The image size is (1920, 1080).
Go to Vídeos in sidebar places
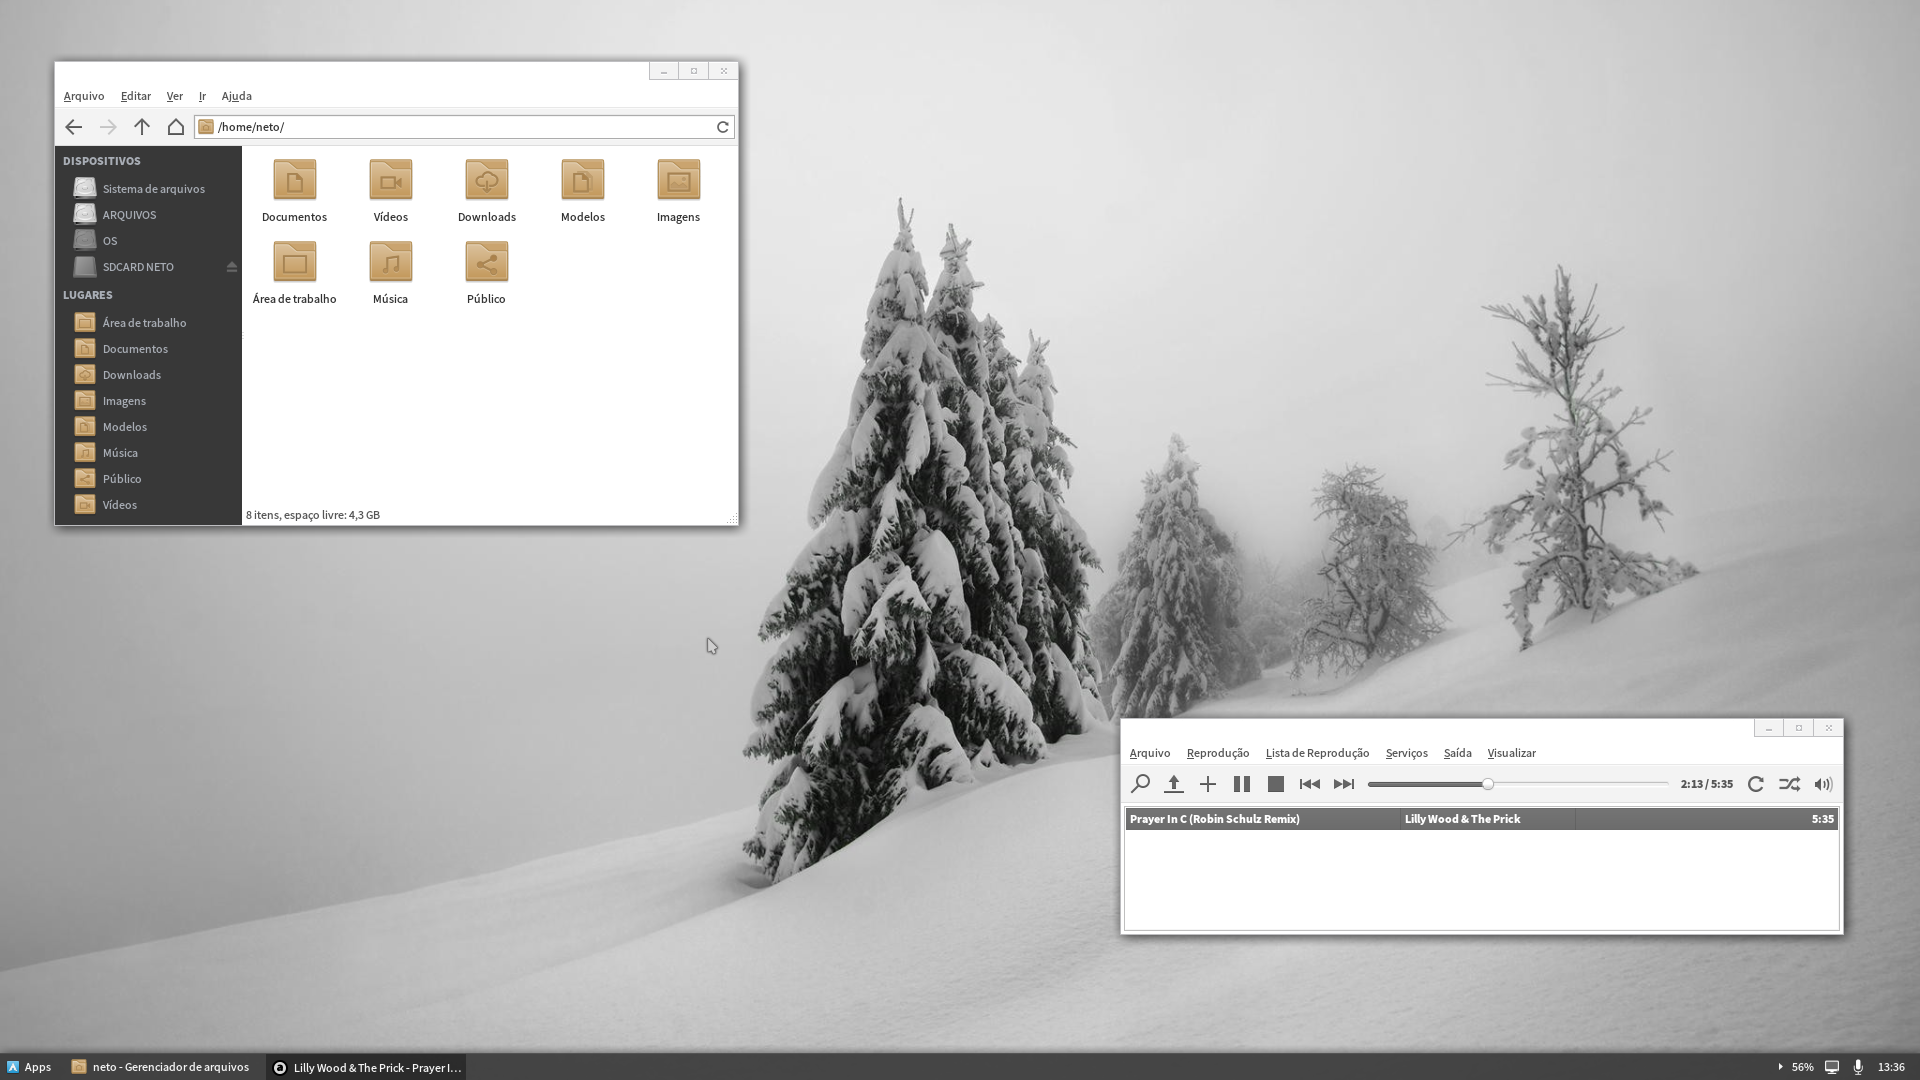click(x=148, y=505)
